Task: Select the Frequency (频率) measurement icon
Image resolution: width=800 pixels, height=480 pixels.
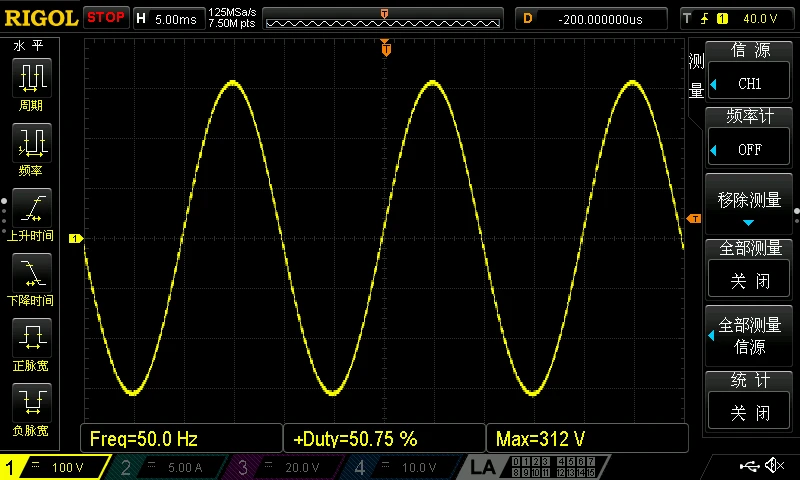Action: [32, 142]
